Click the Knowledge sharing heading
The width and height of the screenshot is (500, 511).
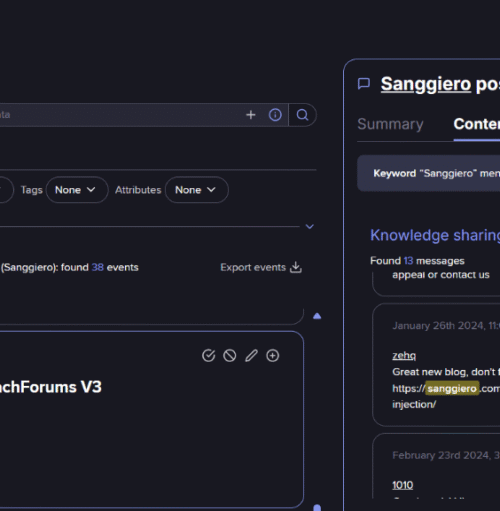point(435,235)
